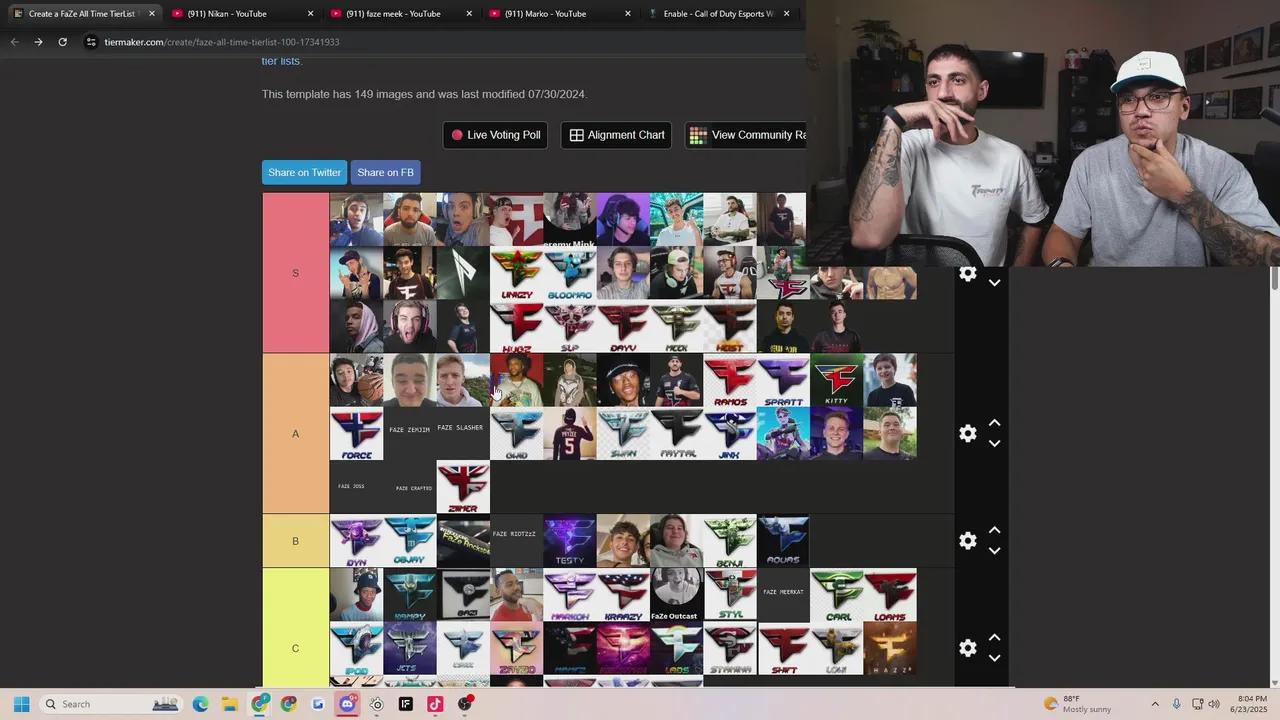Image resolution: width=1280 pixels, height=720 pixels.
Task: Select the FAZE MEERKAT tile in C tier
Action: (x=783, y=595)
